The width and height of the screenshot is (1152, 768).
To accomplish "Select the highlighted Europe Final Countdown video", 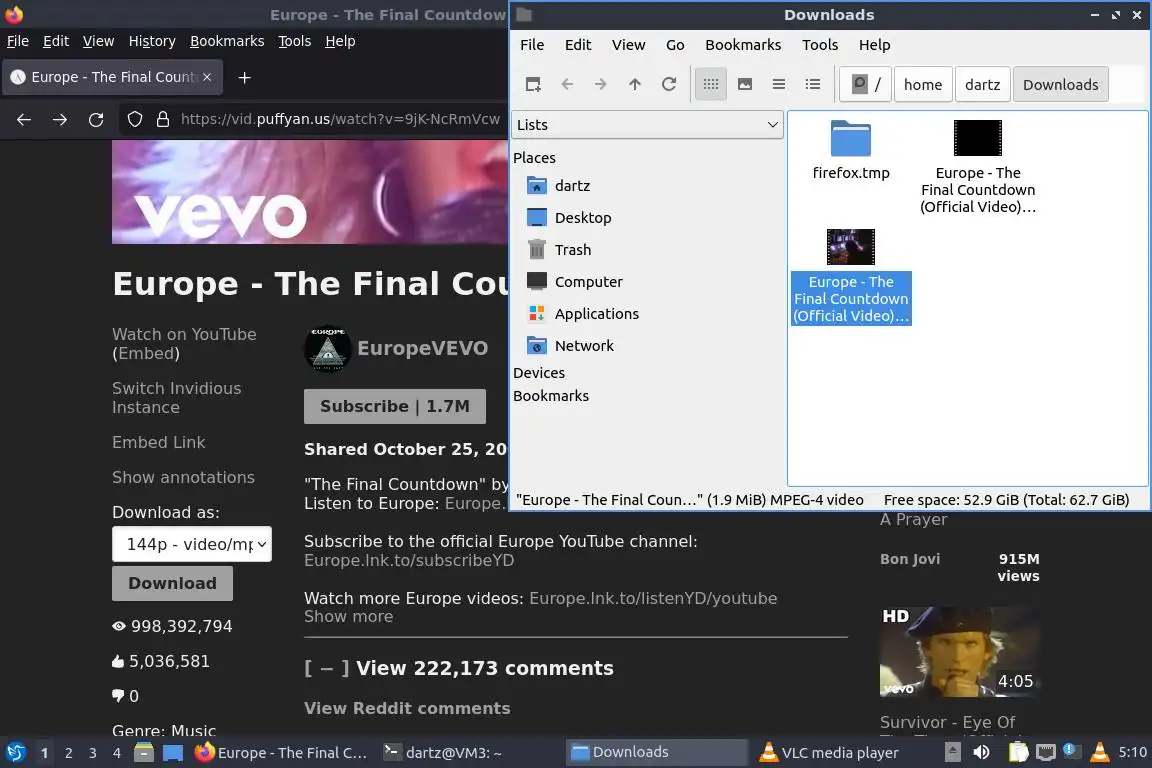I will point(851,276).
